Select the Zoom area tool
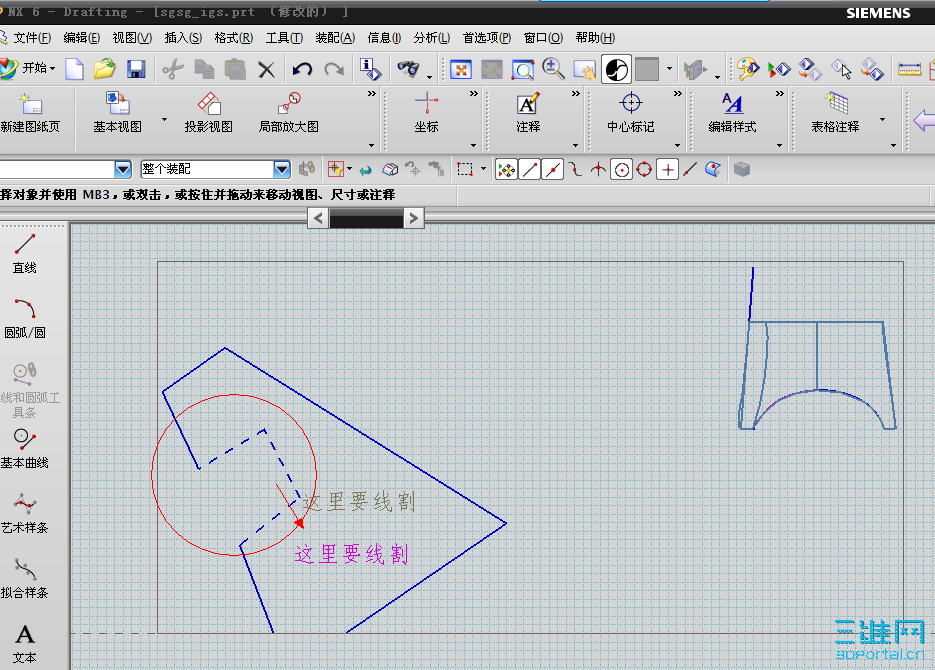This screenshot has height=670, width=935. (x=523, y=70)
